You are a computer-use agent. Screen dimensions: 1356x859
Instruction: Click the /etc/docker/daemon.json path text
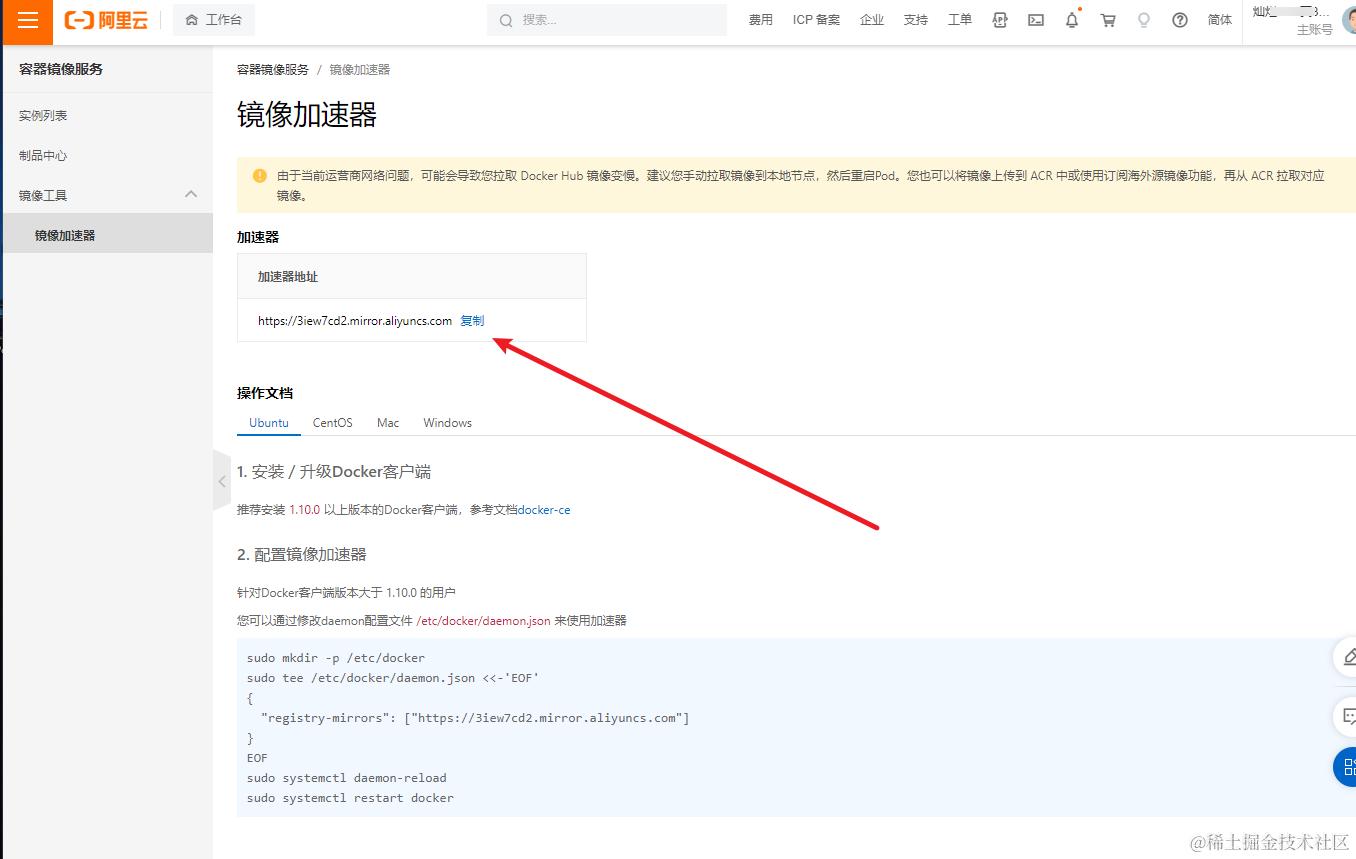click(483, 621)
